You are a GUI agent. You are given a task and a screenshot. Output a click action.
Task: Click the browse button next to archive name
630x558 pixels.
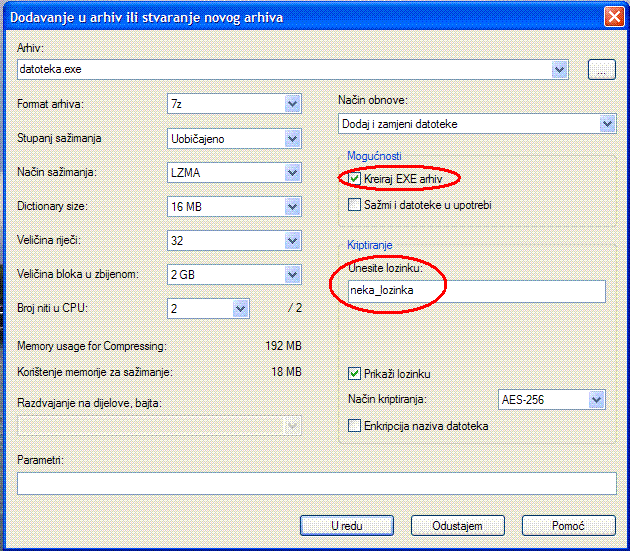click(x=600, y=69)
